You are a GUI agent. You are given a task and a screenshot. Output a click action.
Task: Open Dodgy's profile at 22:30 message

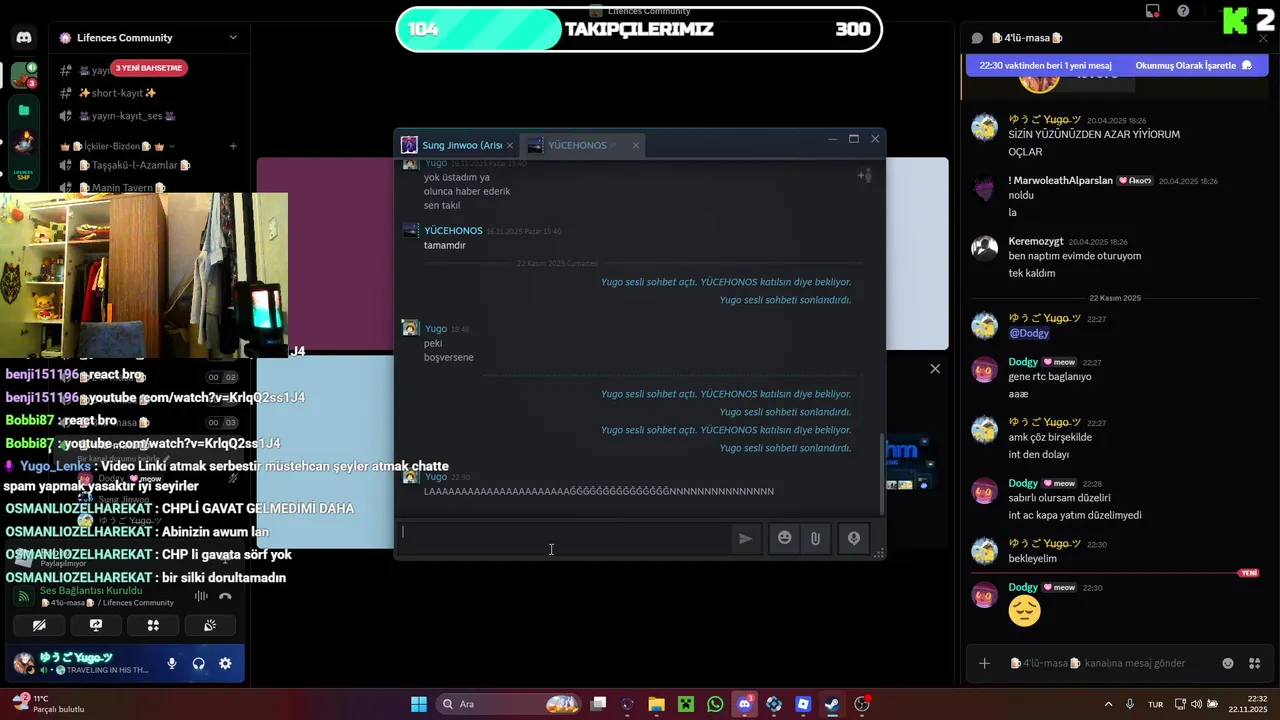click(x=1022, y=587)
